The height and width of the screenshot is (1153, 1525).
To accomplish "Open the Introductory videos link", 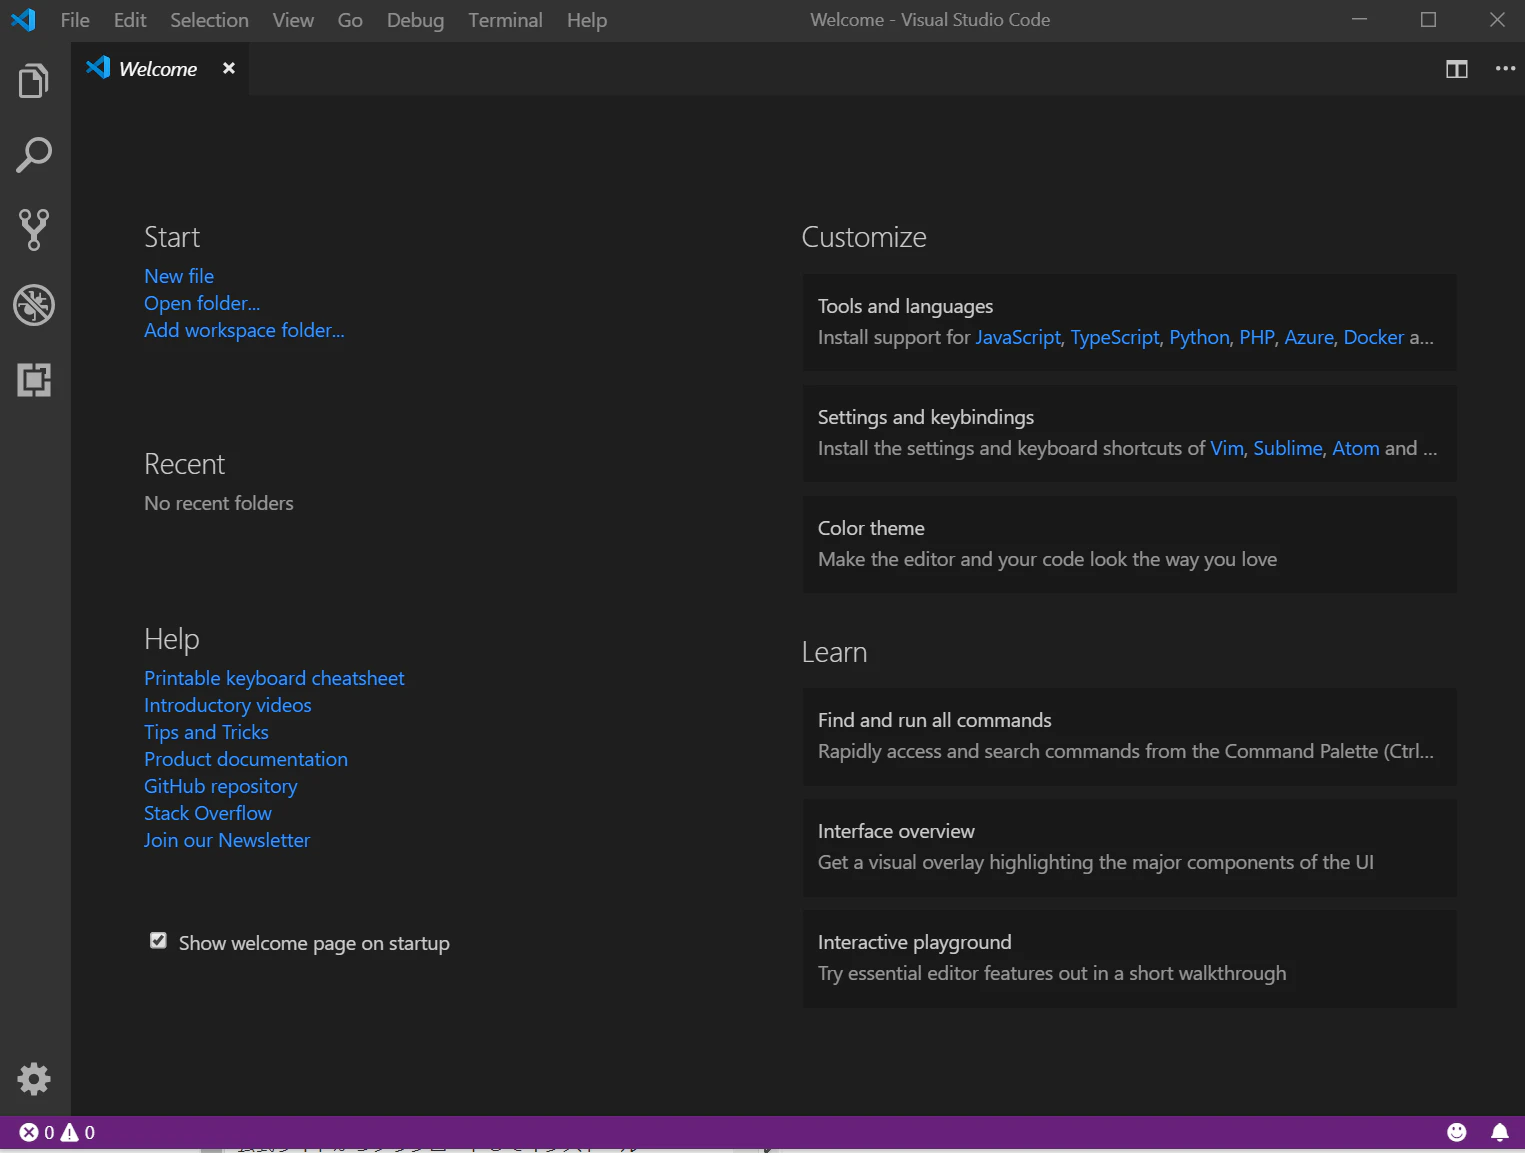I will pyautogui.click(x=228, y=705).
